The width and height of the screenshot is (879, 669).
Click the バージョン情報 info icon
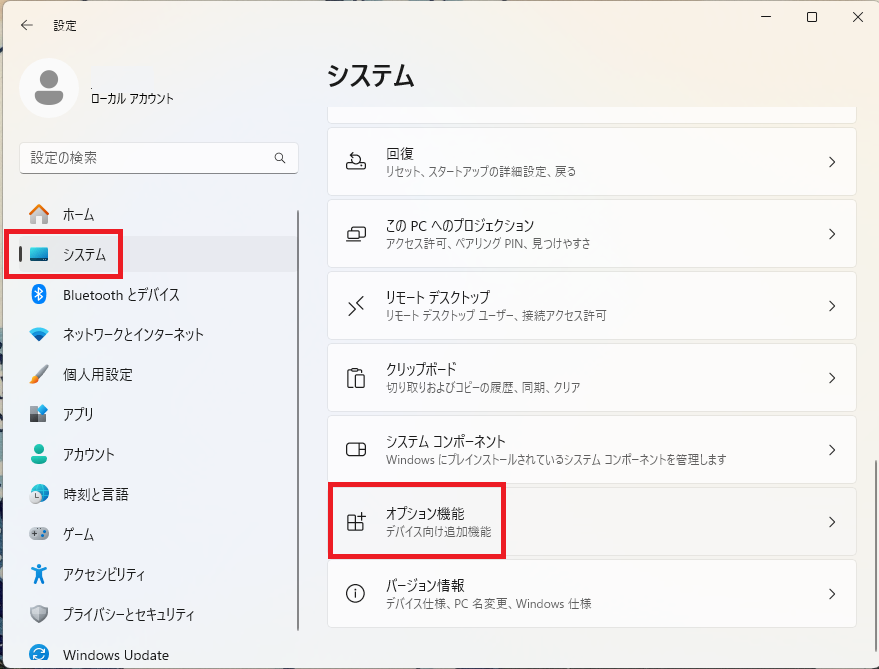coord(355,593)
